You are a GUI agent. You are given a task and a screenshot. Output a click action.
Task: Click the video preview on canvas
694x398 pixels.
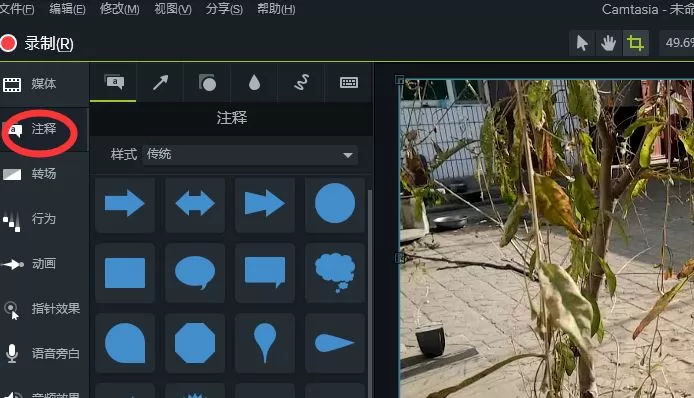547,239
